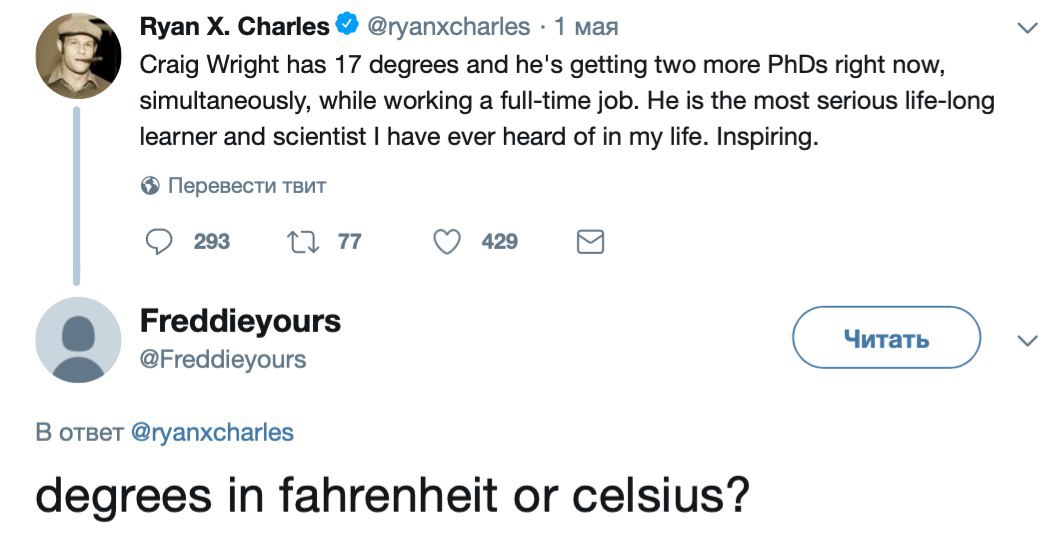Image resolution: width=1062 pixels, height=536 pixels.
Task: Open Freddieyours default avatar
Action: (x=78, y=340)
